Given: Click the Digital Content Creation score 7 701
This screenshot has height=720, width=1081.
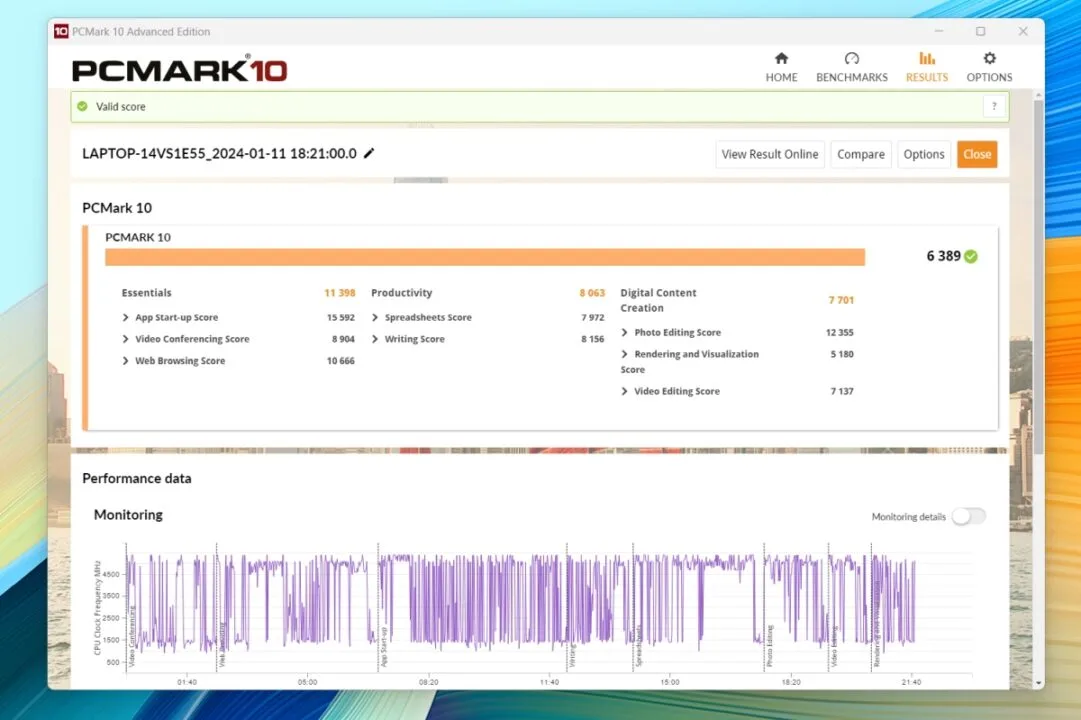Looking at the screenshot, I should 841,300.
